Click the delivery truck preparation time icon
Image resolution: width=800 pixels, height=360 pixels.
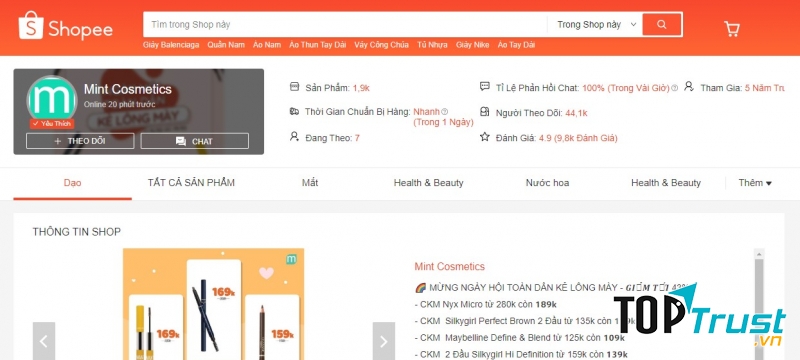click(294, 111)
